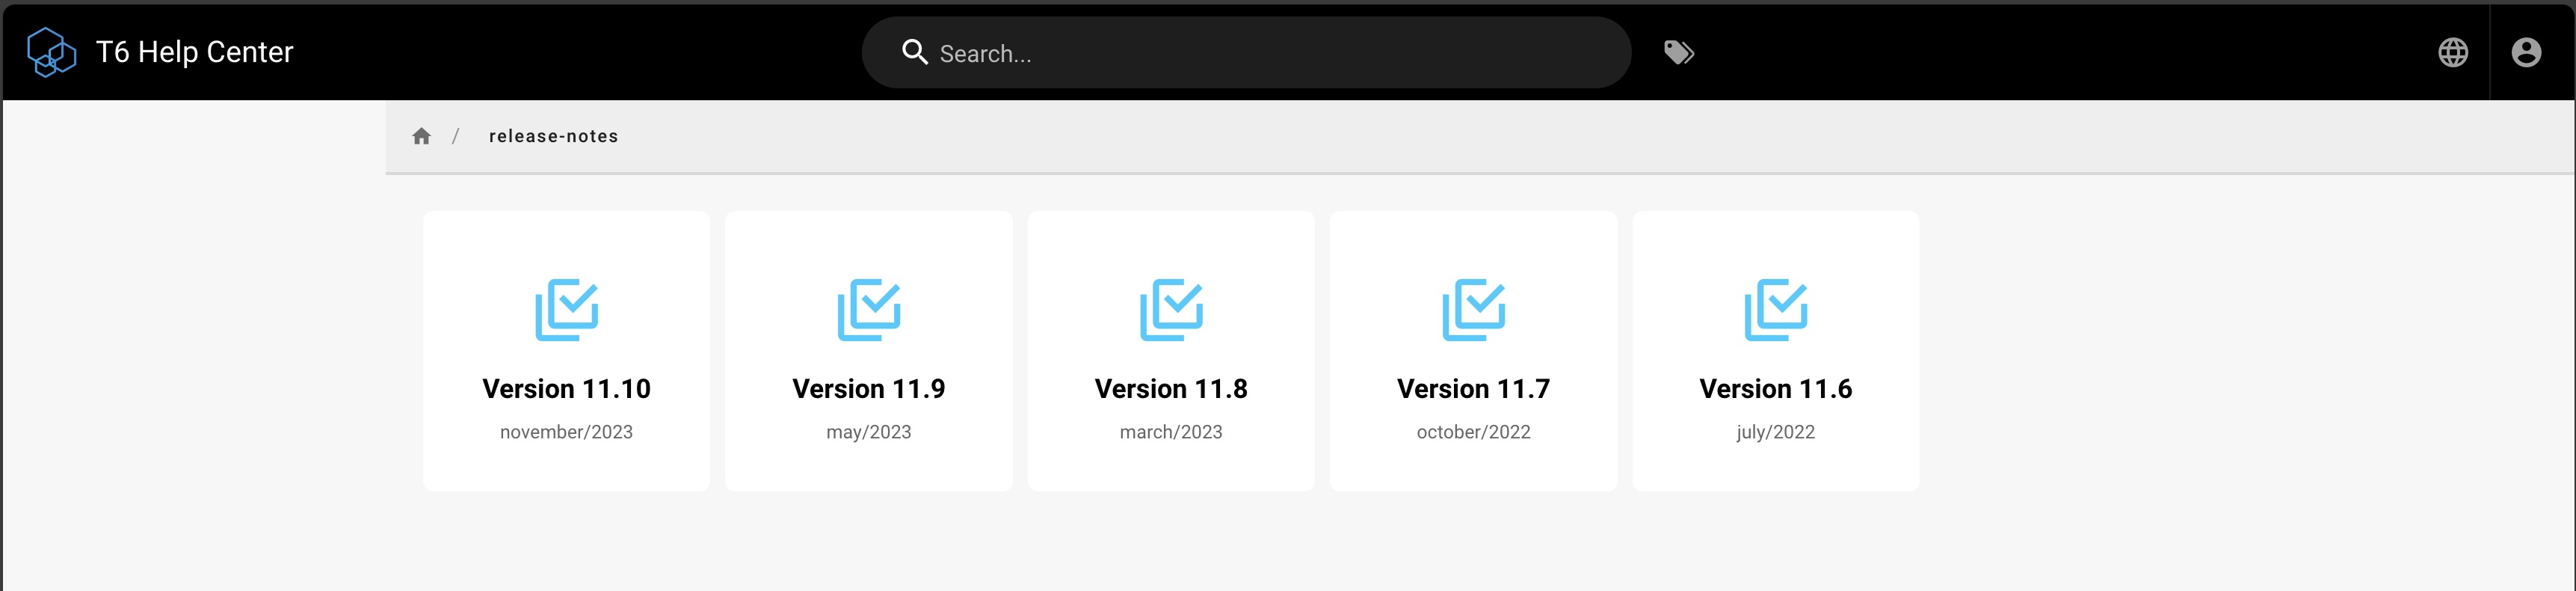Viewport: 2576px width, 591px height.
Task: Click the november/2023 date text
Action: (x=566, y=432)
